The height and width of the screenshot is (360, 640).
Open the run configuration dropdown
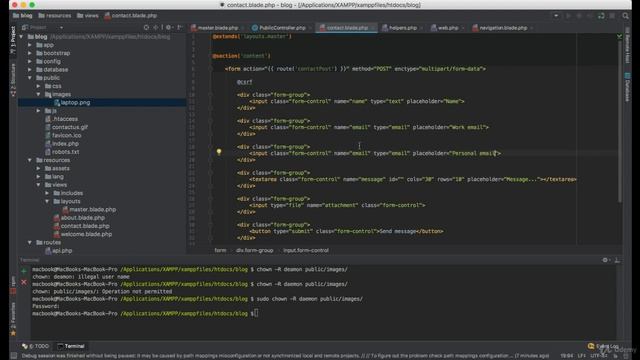[556, 16]
